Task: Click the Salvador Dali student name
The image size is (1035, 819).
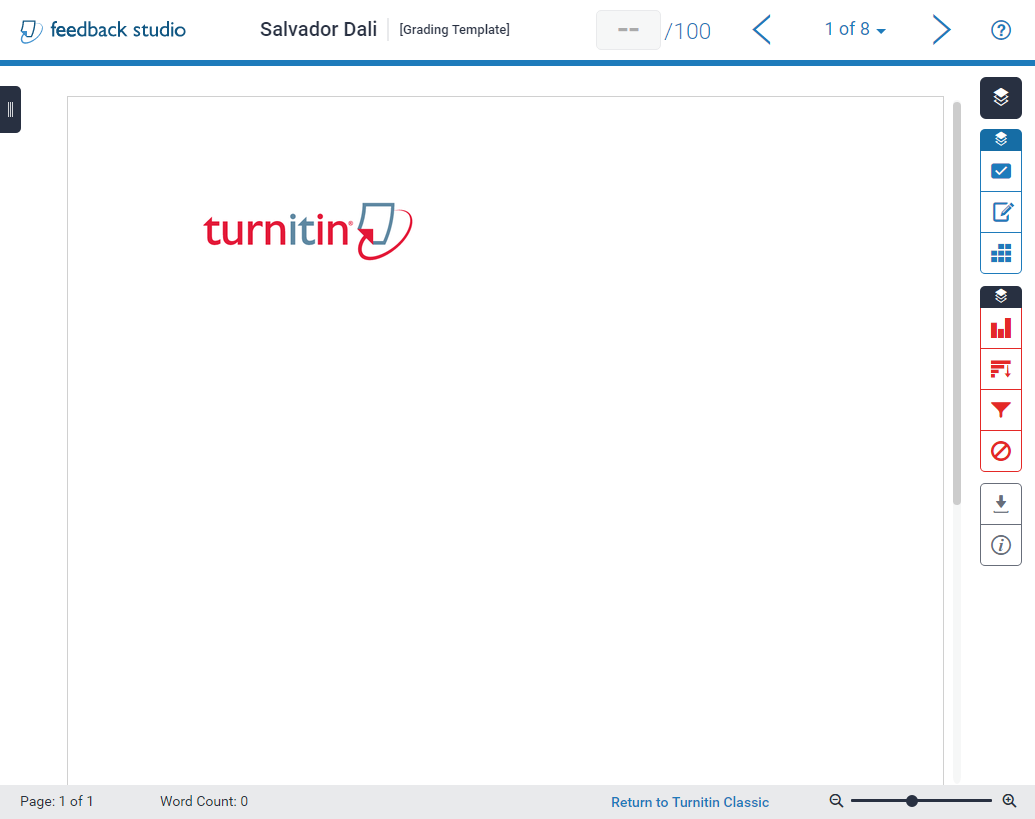Action: (x=318, y=30)
